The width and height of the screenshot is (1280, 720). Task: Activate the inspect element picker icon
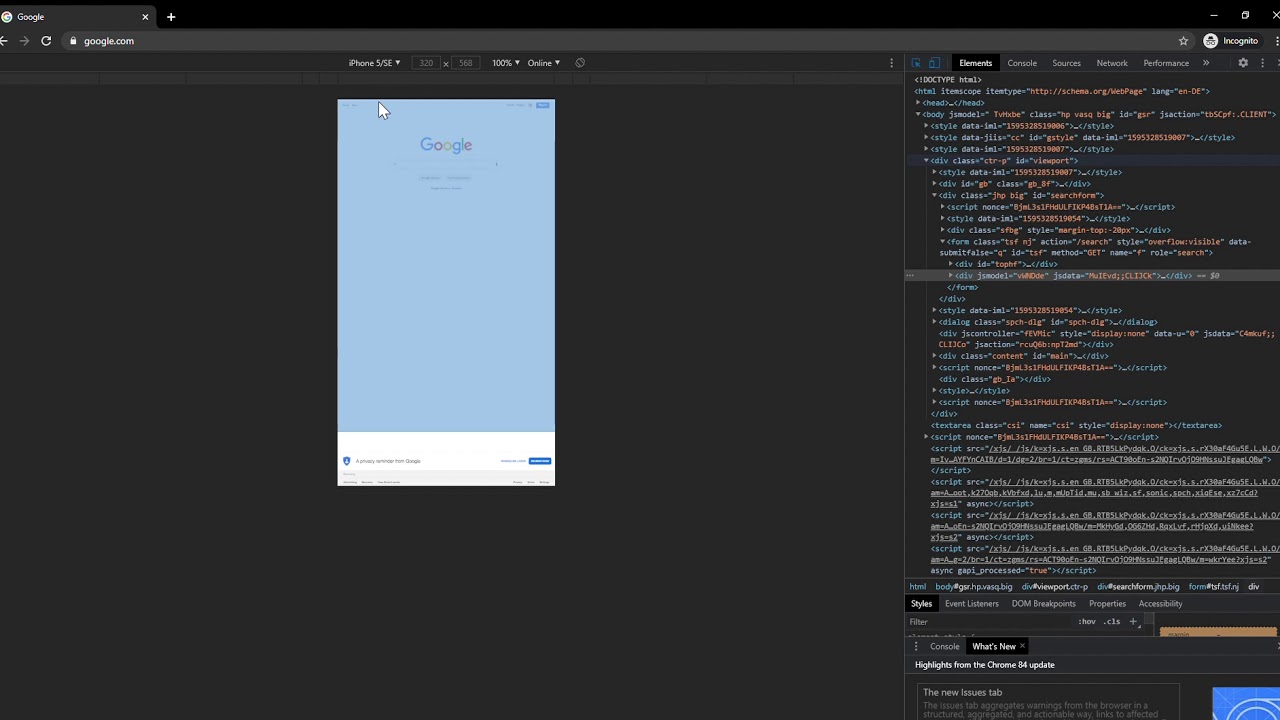pyautogui.click(x=916, y=63)
